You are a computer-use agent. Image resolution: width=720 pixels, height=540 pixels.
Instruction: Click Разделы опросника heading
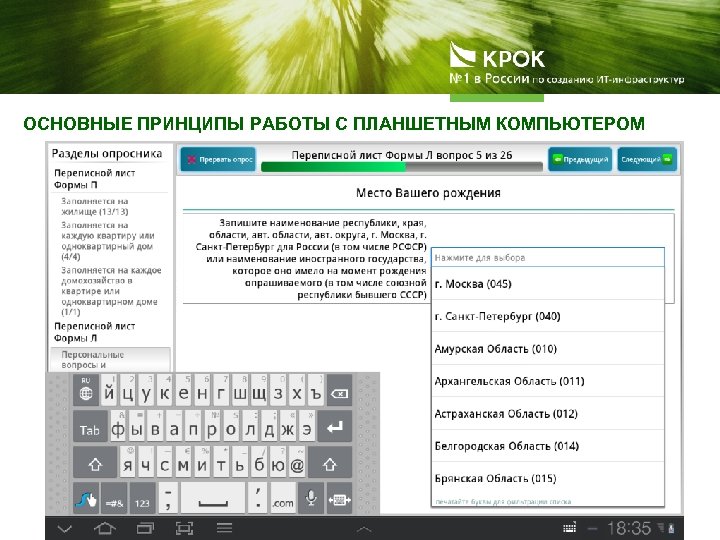tap(107, 153)
